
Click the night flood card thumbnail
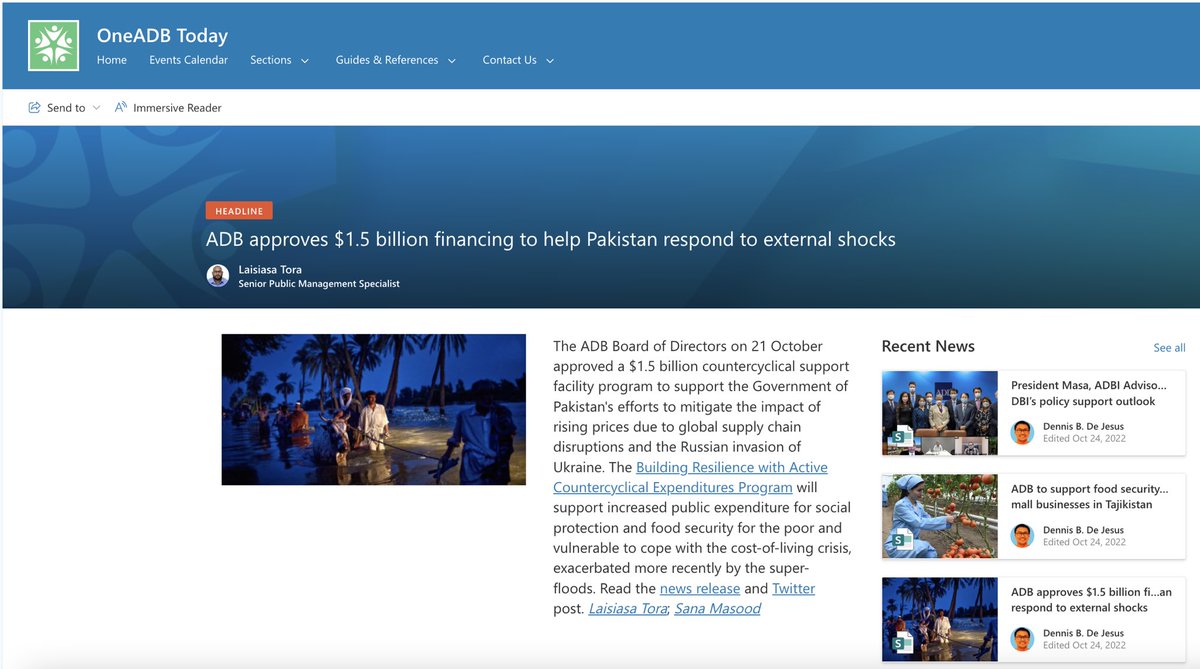click(x=940, y=619)
